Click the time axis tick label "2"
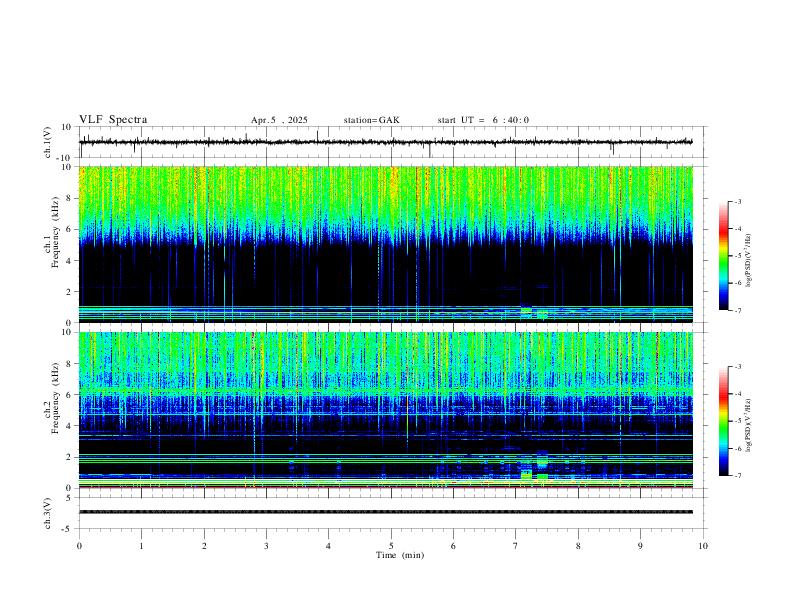 [x=204, y=546]
